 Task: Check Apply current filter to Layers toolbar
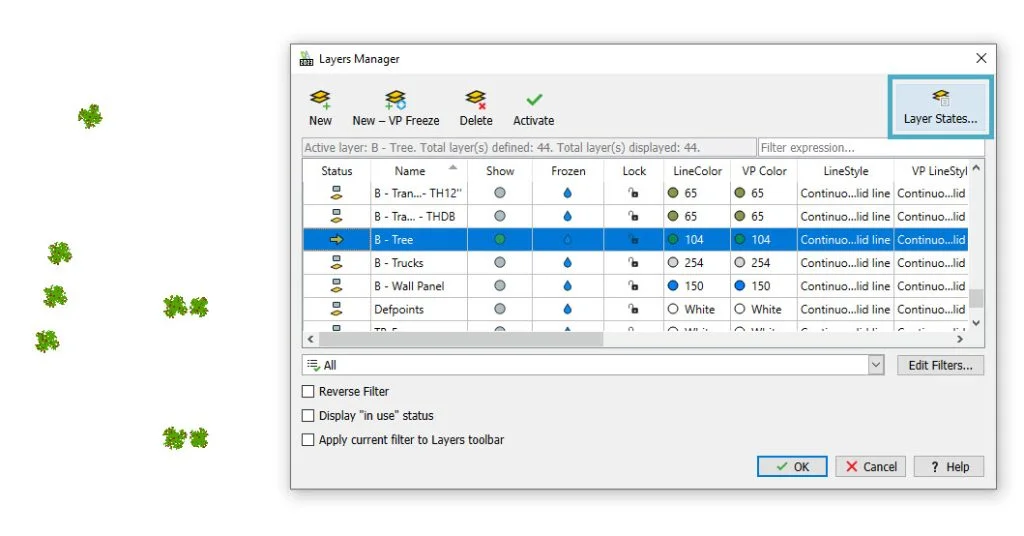308,440
